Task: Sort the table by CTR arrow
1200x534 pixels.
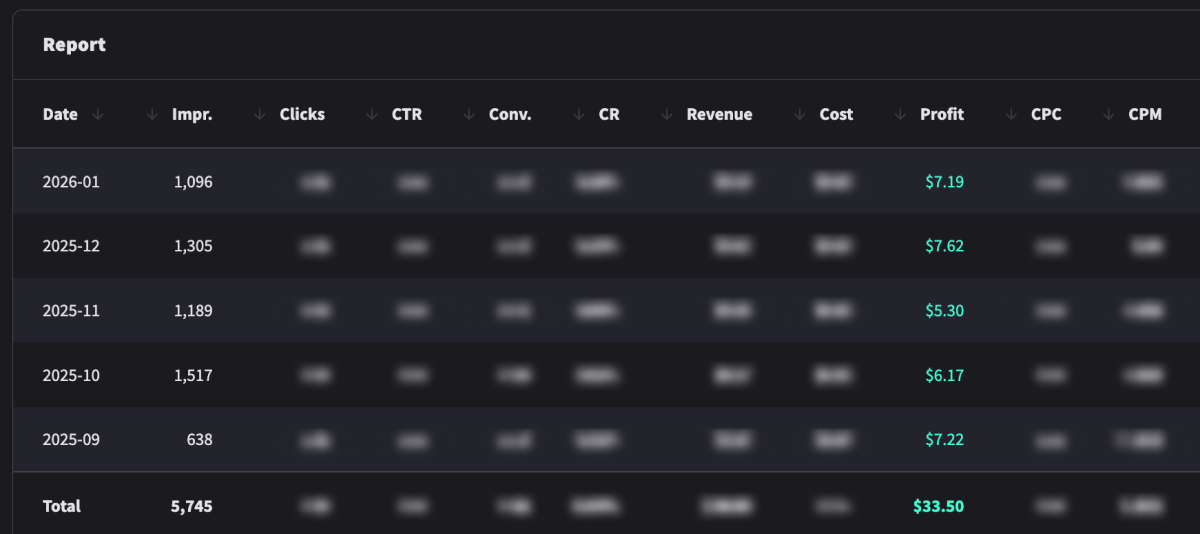Action: [x=372, y=115]
